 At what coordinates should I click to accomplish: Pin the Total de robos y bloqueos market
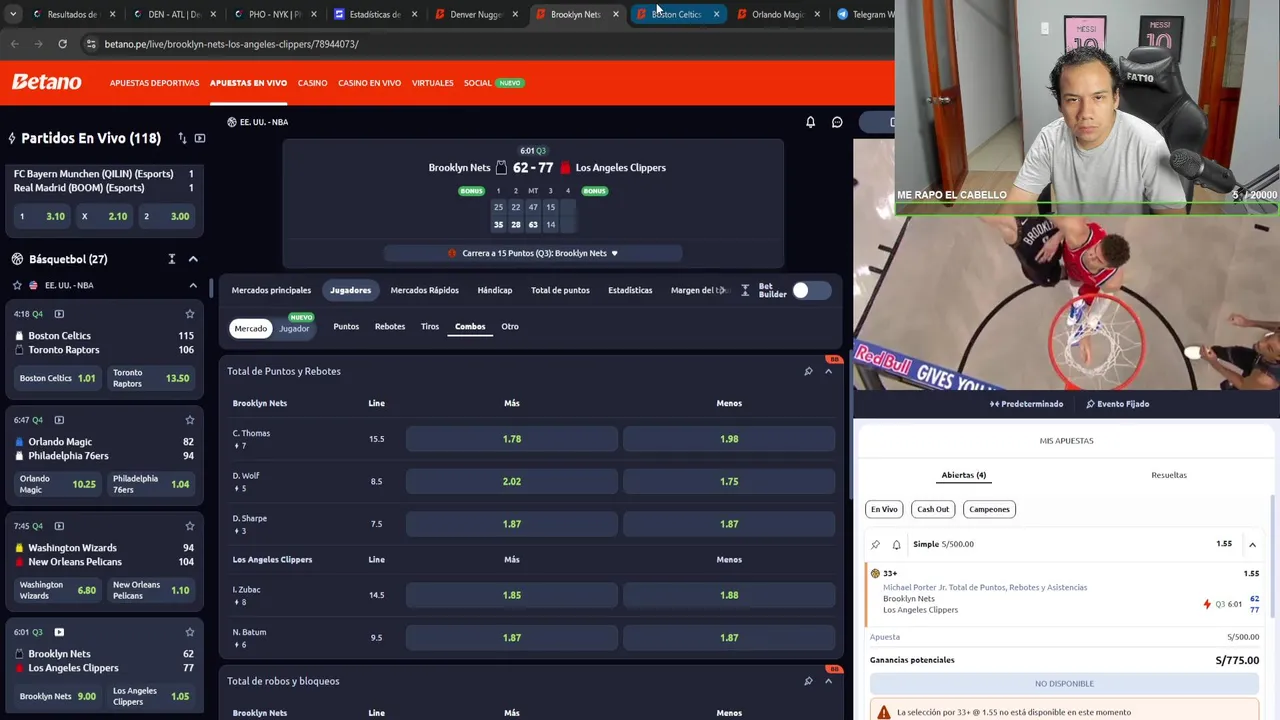coord(808,681)
